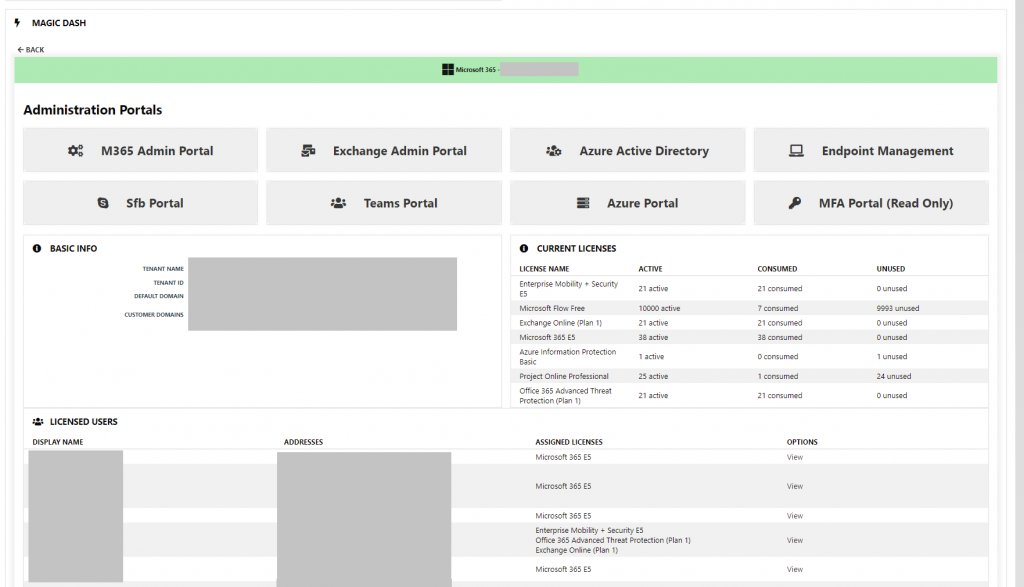Image resolution: width=1024 pixels, height=587 pixels.
Task: Click the laptop icon on Endpoint Management
Action: 796,151
